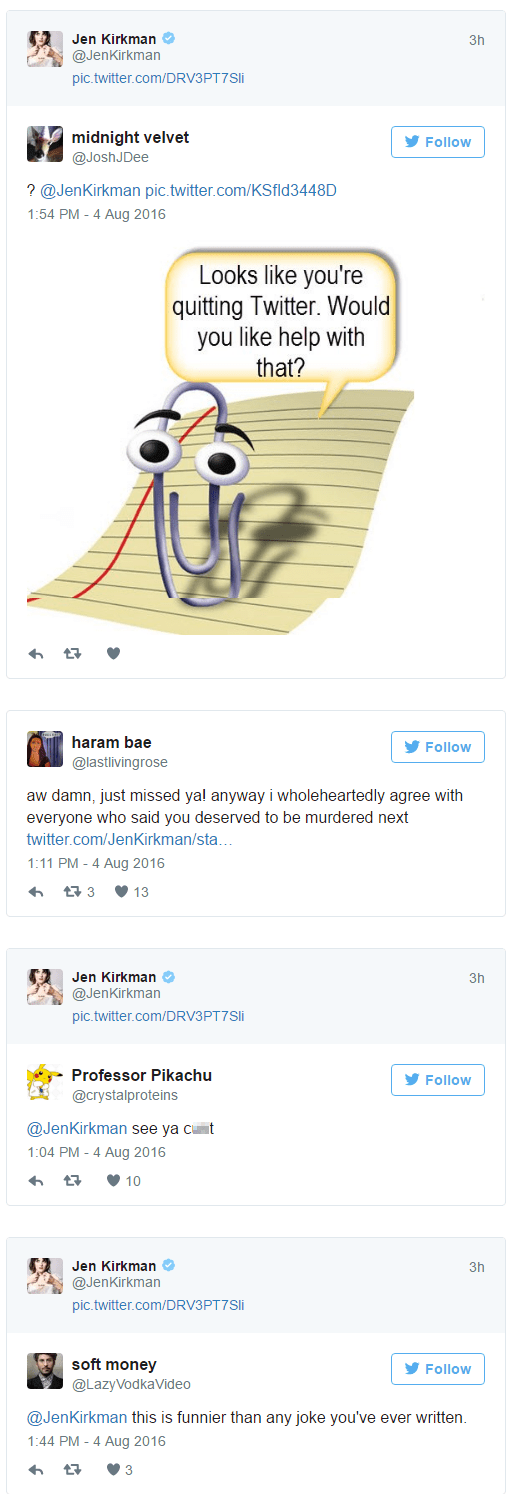Like midnight velvet's Clippy tweet
Viewport: 517px width, 1494px height.
pyautogui.click(x=113, y=654)
